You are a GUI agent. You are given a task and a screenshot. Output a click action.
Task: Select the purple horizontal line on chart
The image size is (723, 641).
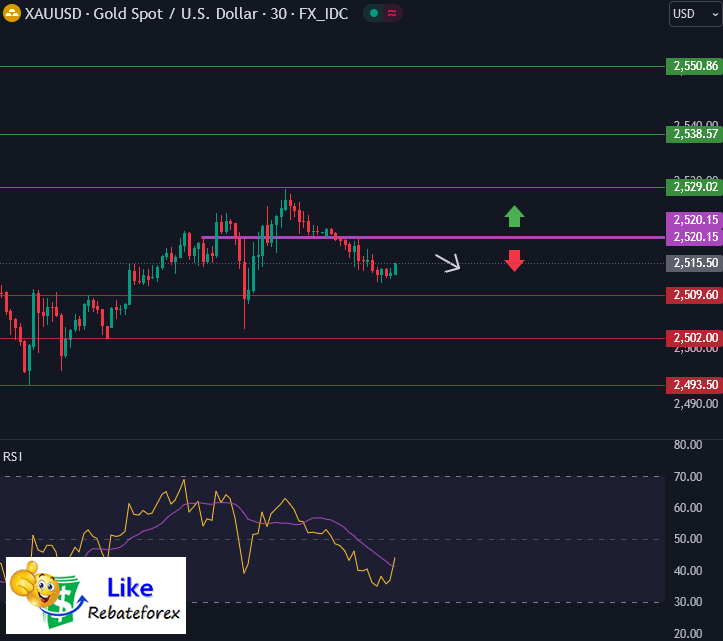click(x=433, y=237)
